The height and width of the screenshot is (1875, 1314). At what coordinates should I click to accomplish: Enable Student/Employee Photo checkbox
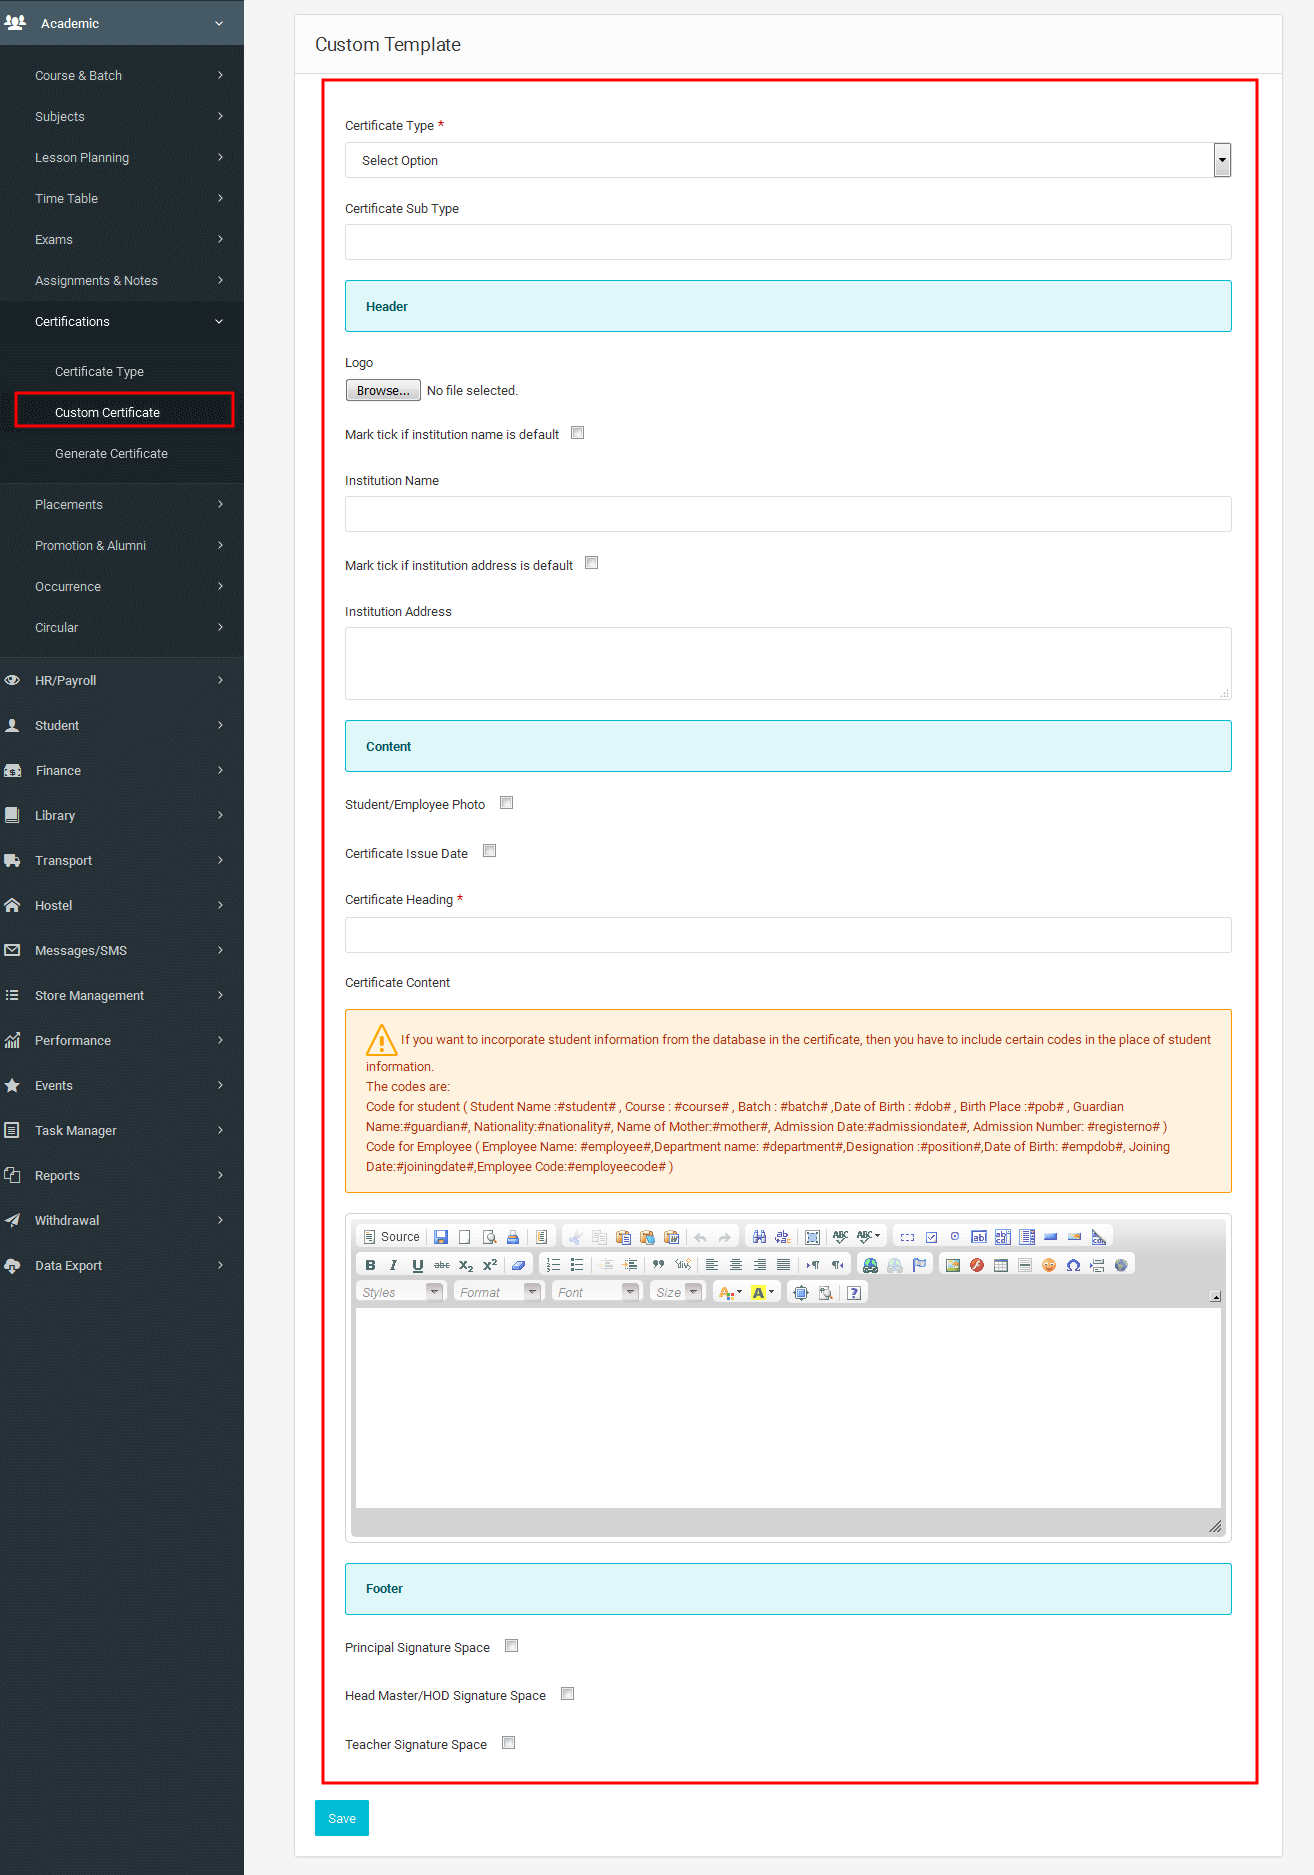506,803
